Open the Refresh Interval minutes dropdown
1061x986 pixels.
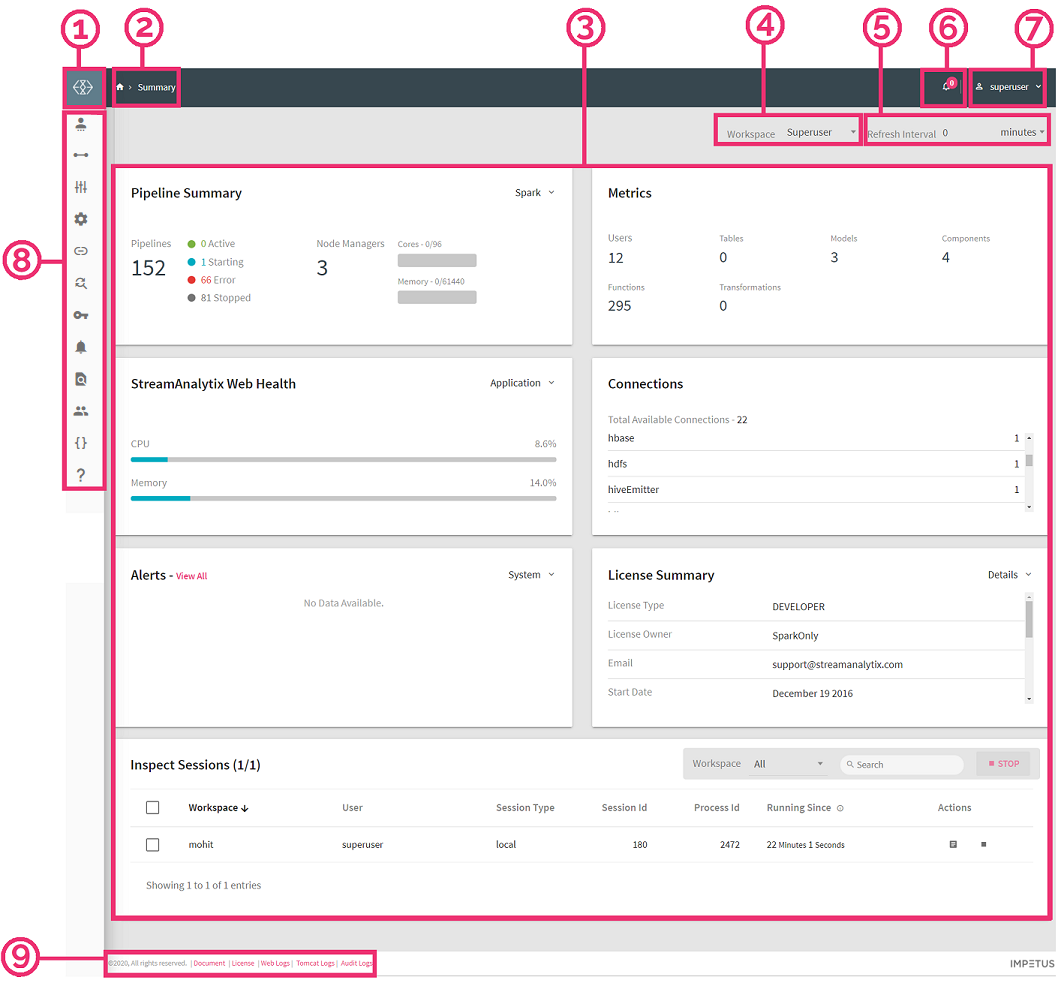pos(1022,133)
